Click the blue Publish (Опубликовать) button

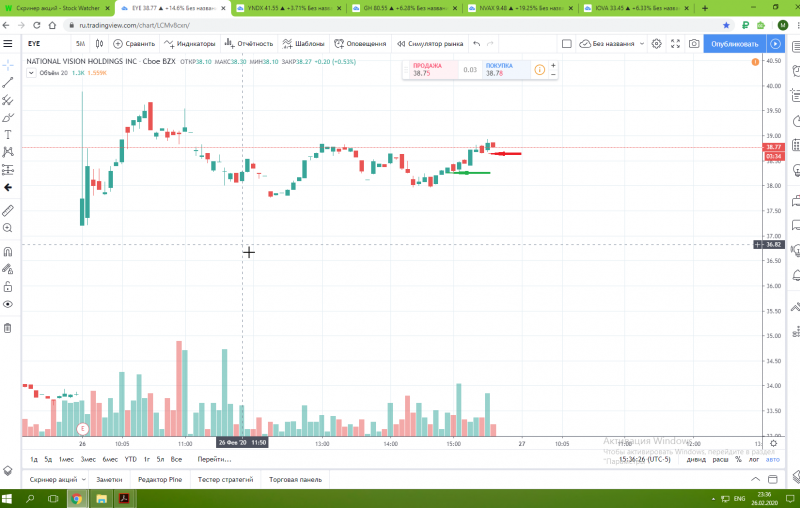(x=735, y=44)
